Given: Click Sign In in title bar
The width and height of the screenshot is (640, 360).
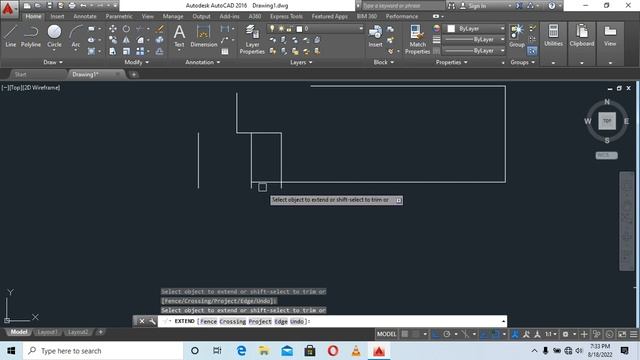Looking at the screenshot, I should pyautogui.click(x=473, y=6).
